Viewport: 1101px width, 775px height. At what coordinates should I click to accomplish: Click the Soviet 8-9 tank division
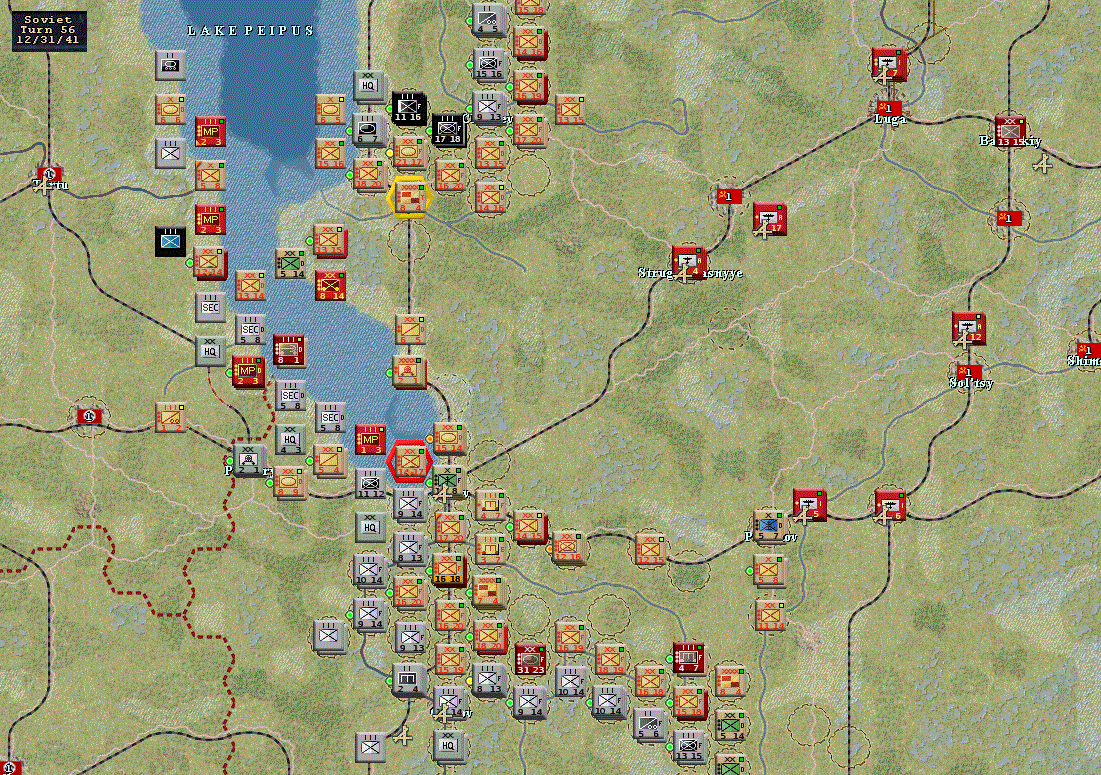pos(289,482)
